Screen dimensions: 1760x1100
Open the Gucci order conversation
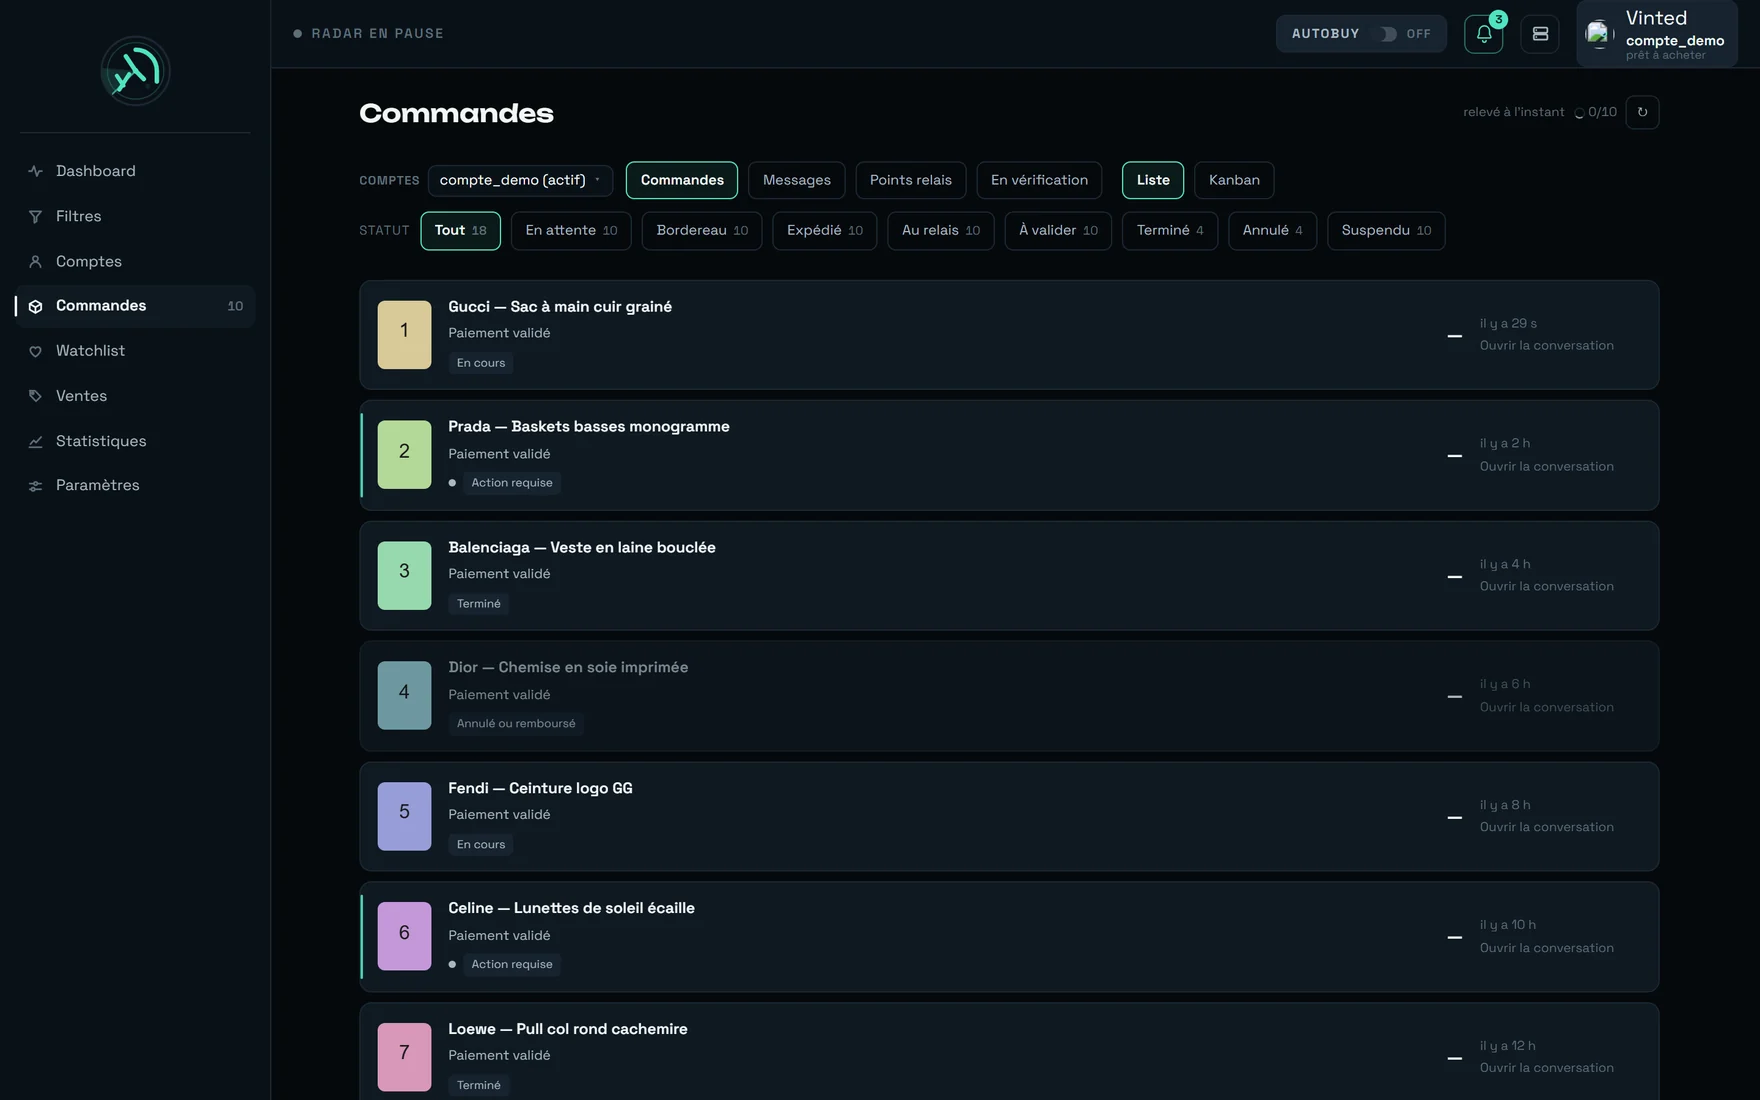1547,346
